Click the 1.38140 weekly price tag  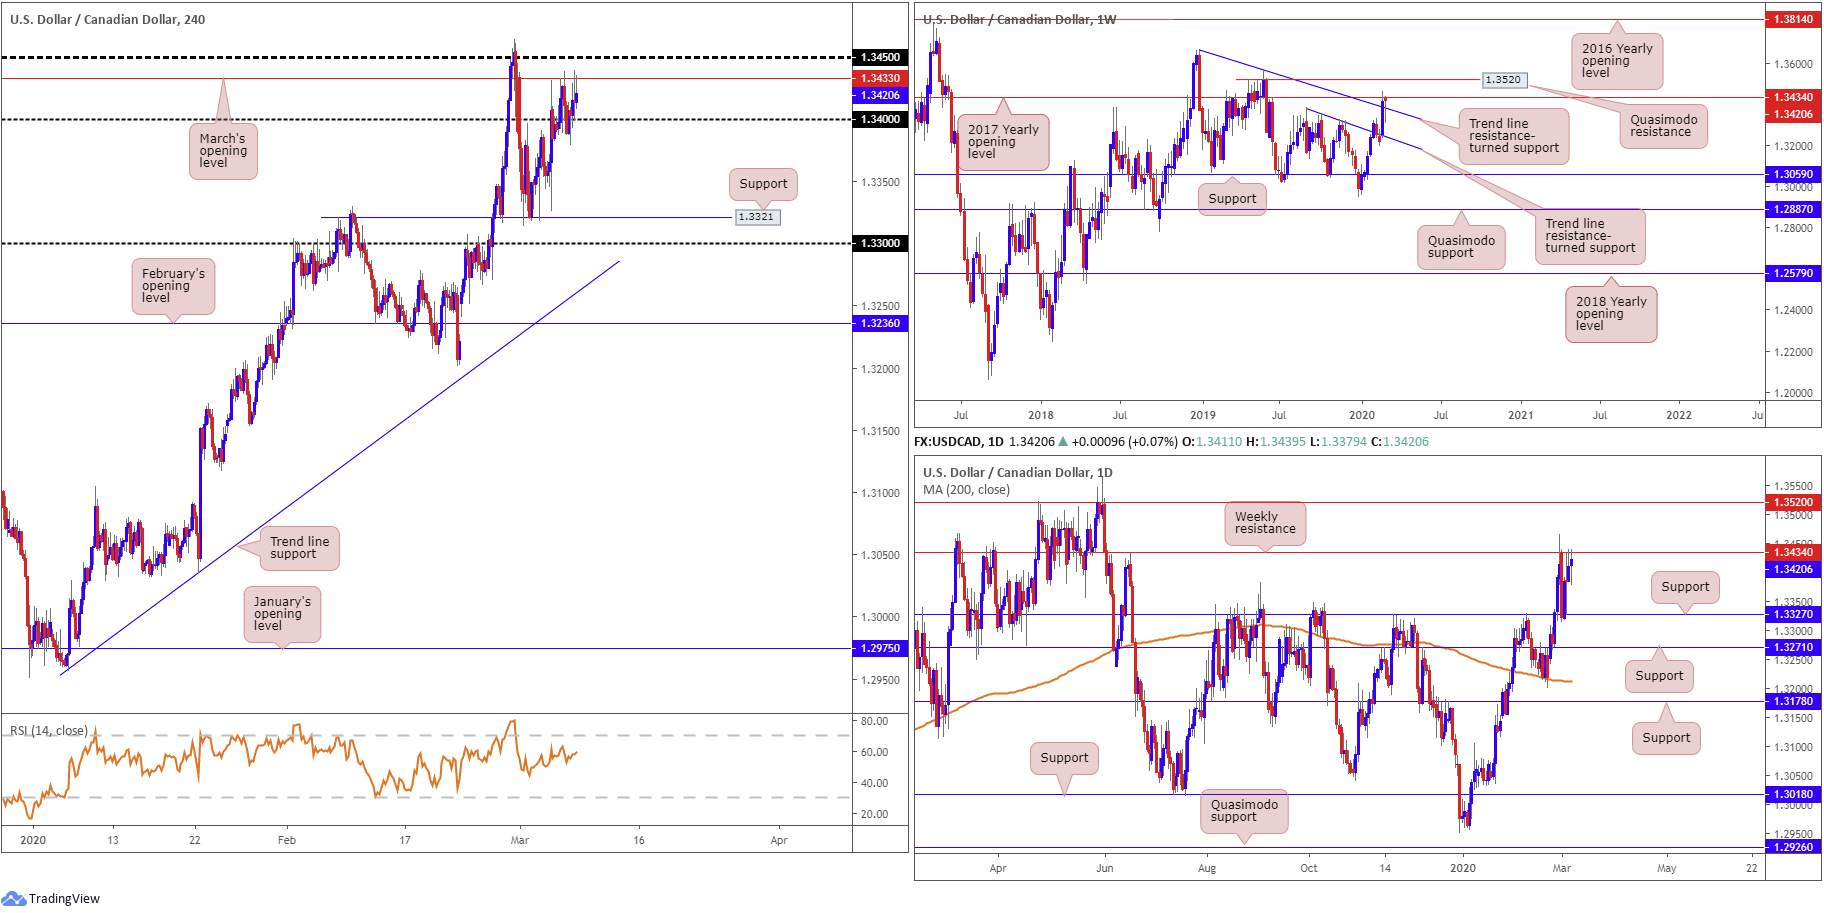(x=1793, y=19)
